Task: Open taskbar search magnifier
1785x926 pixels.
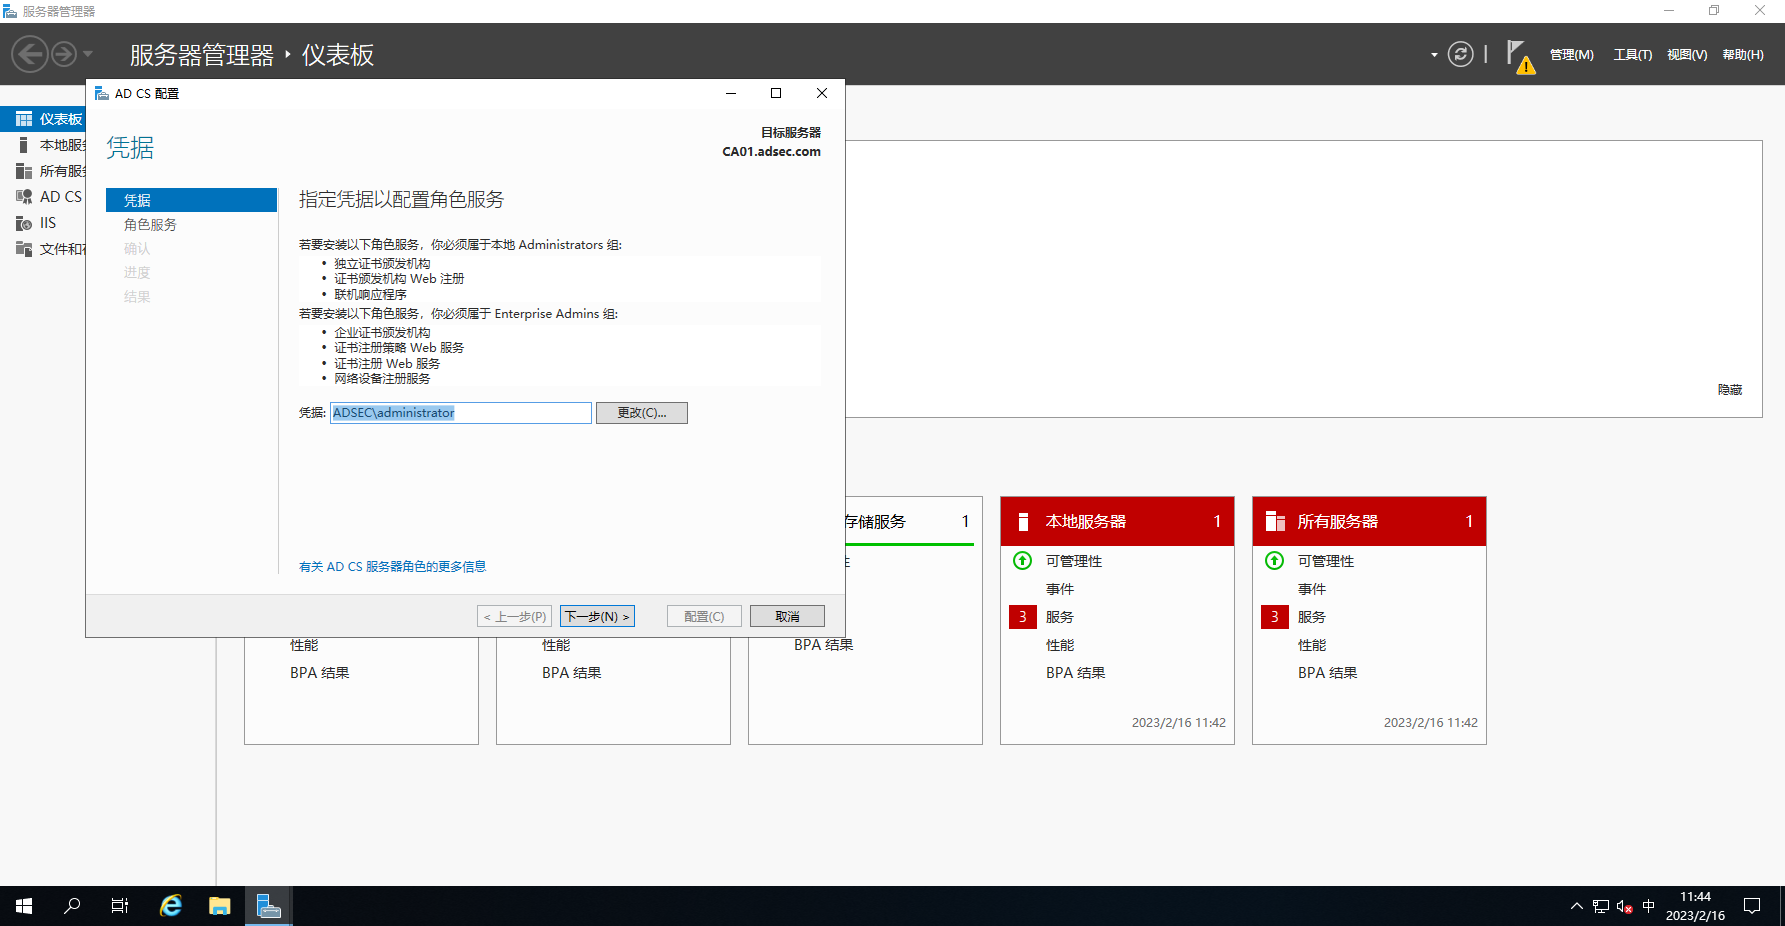Action: click(x=72, y=906)
